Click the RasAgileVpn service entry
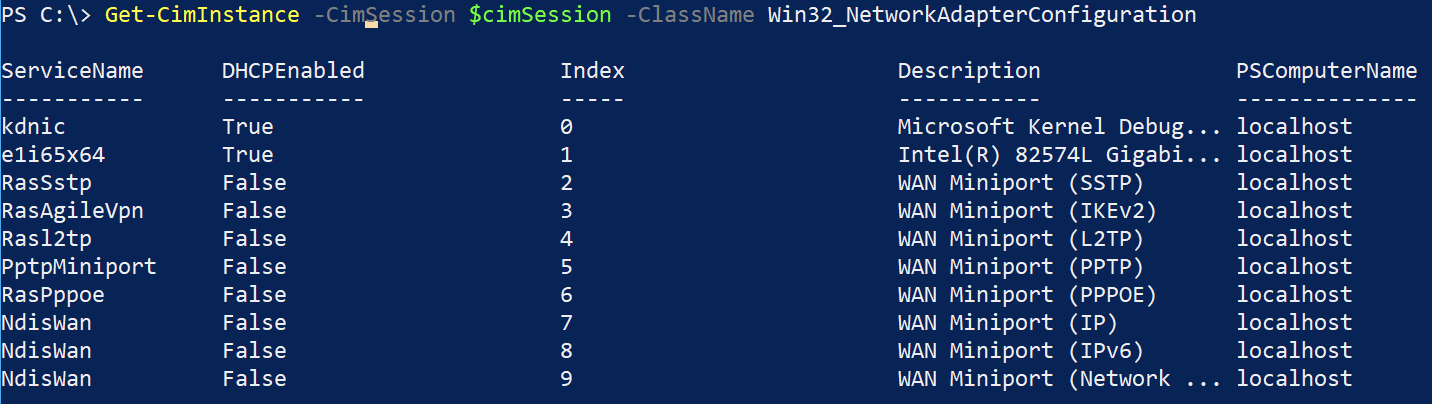This screenshot has width=1432, height=404. (x=73, y=211)
